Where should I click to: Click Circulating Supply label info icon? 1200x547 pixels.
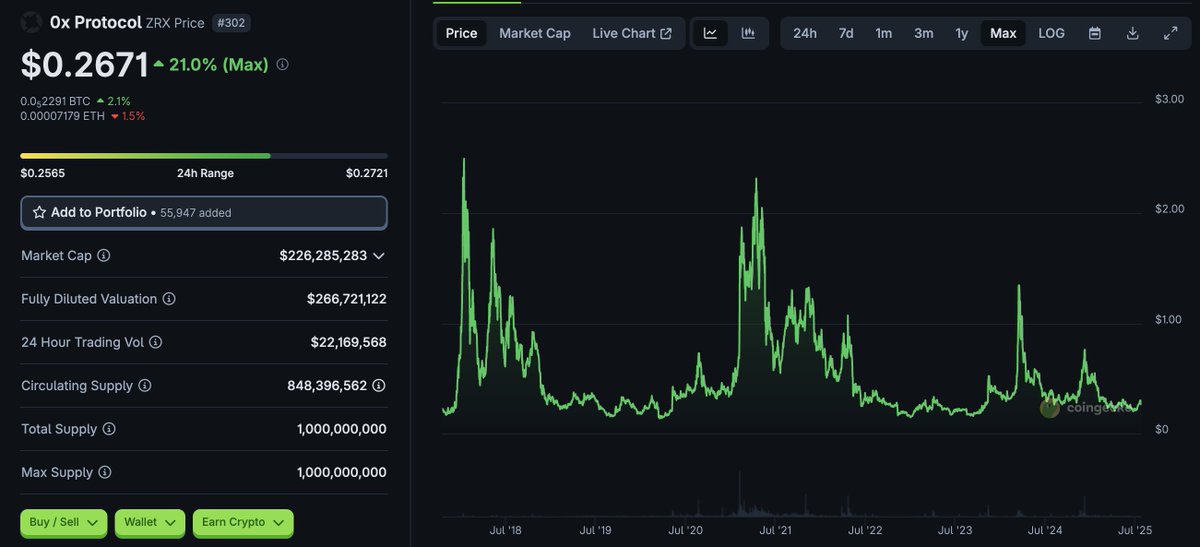[145, 386]
